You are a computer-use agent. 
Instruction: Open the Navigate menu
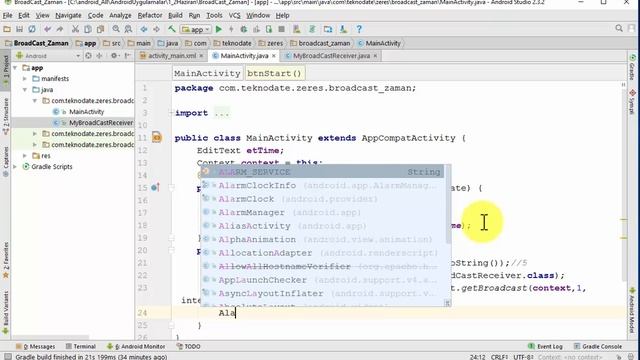[68, 16]
